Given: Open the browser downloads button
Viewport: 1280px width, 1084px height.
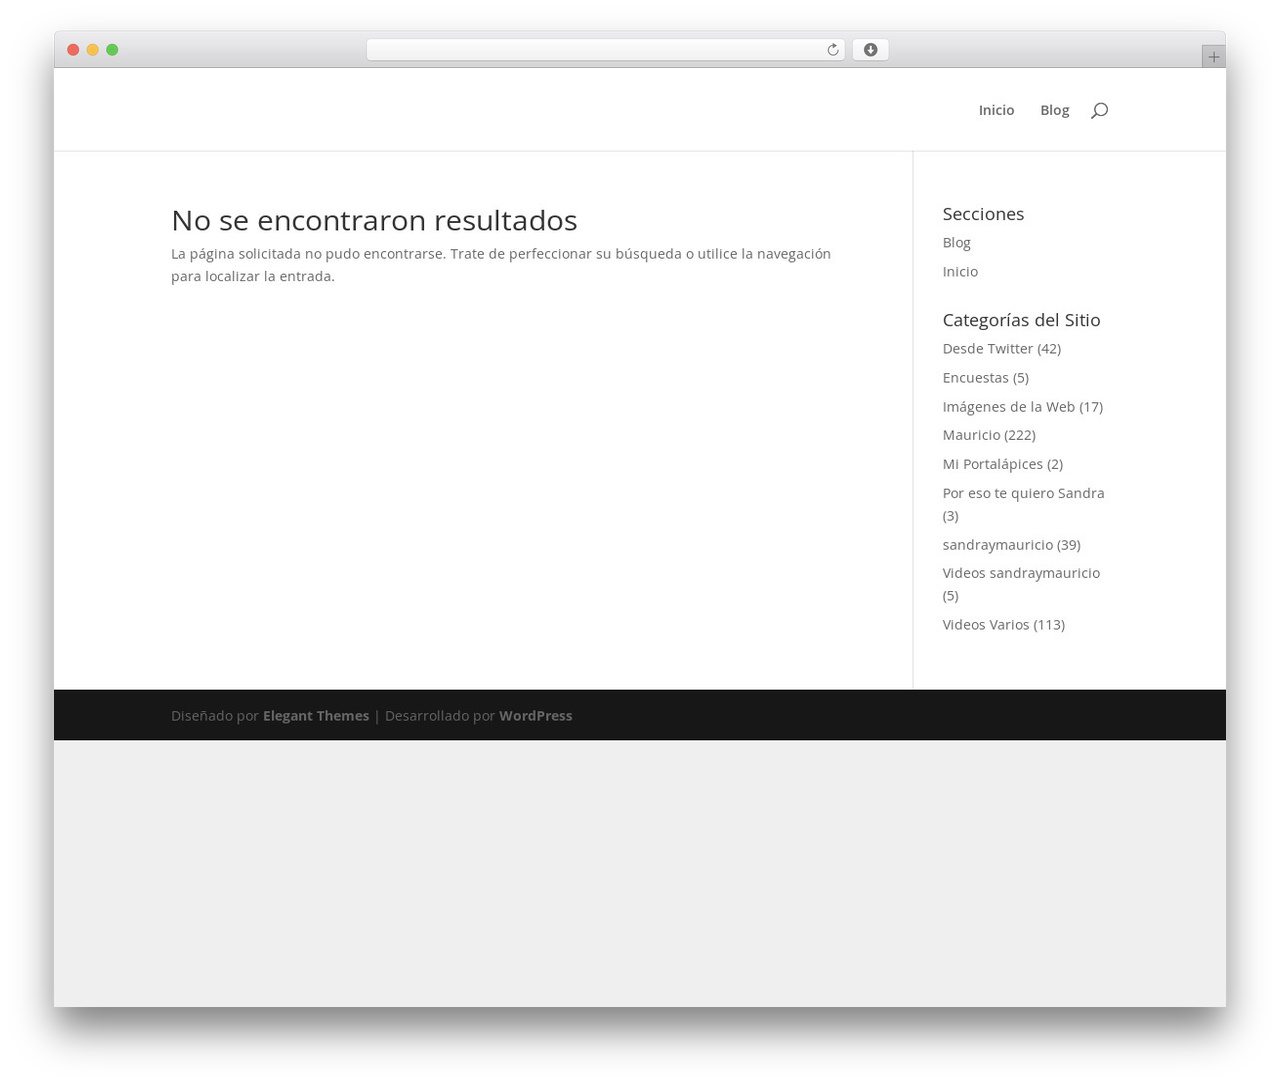Looking at the screenshot, I should click(x=870, y=50).
